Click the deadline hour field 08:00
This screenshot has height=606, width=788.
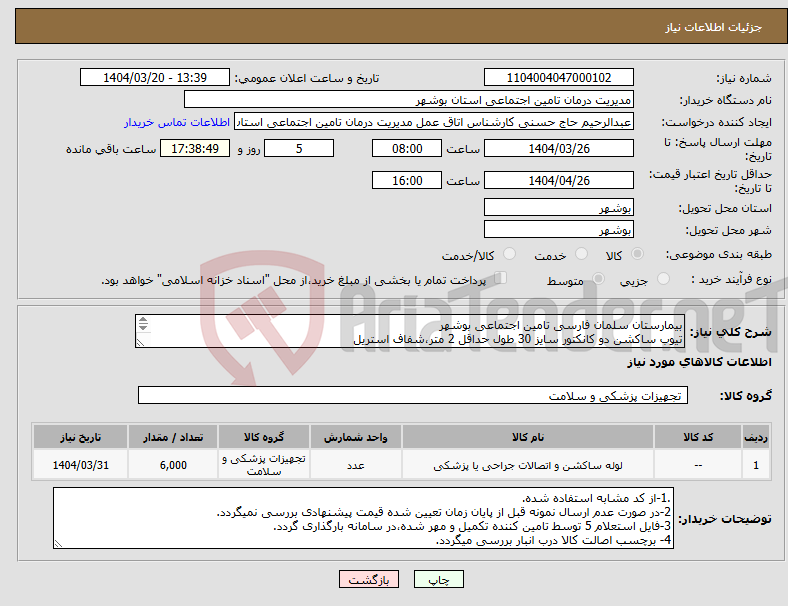tap(407, 148)
